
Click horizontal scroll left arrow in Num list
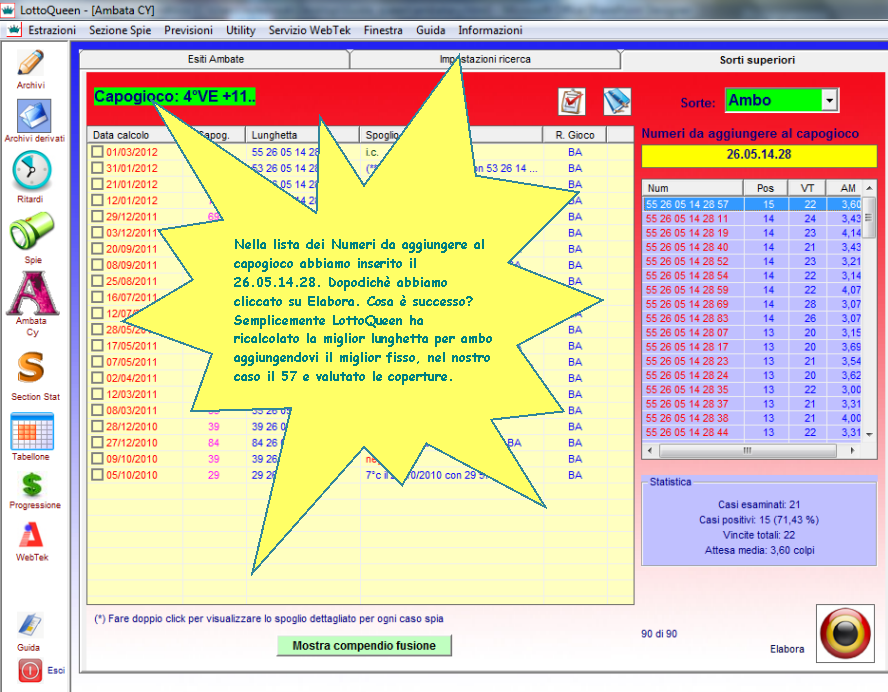click(650, 451)
